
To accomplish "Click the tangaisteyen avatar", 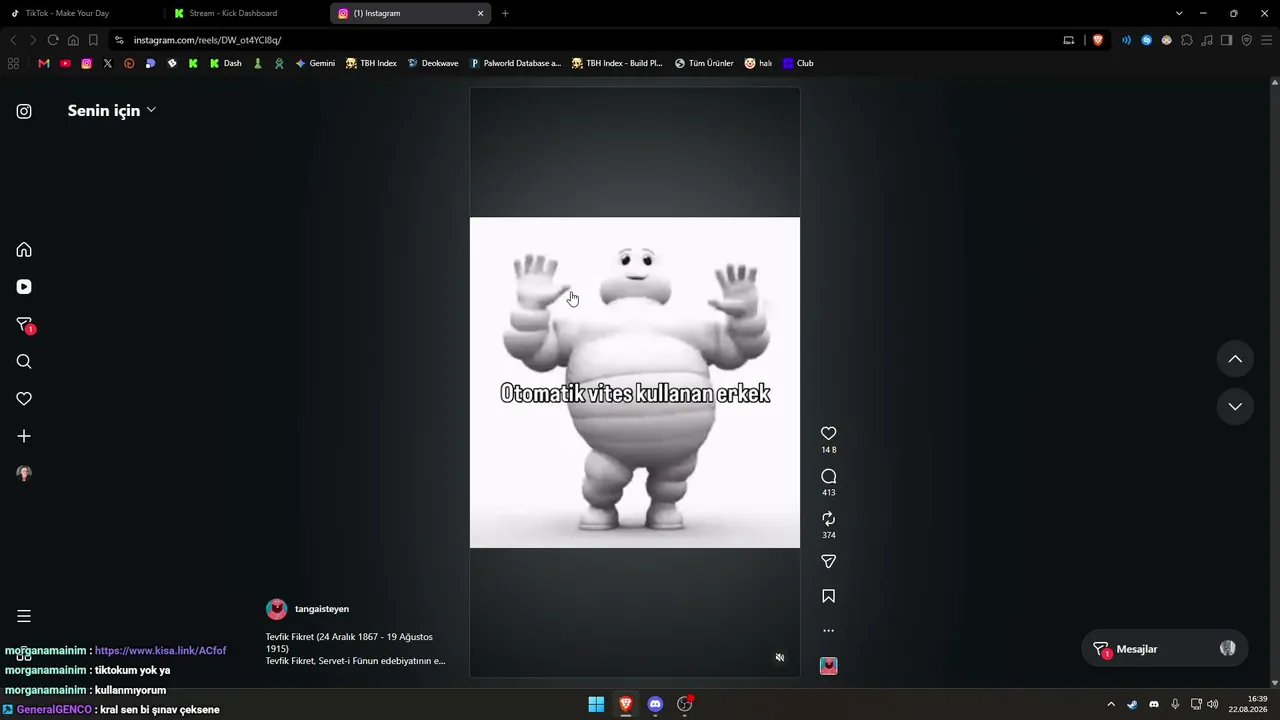I will point(276,609).
